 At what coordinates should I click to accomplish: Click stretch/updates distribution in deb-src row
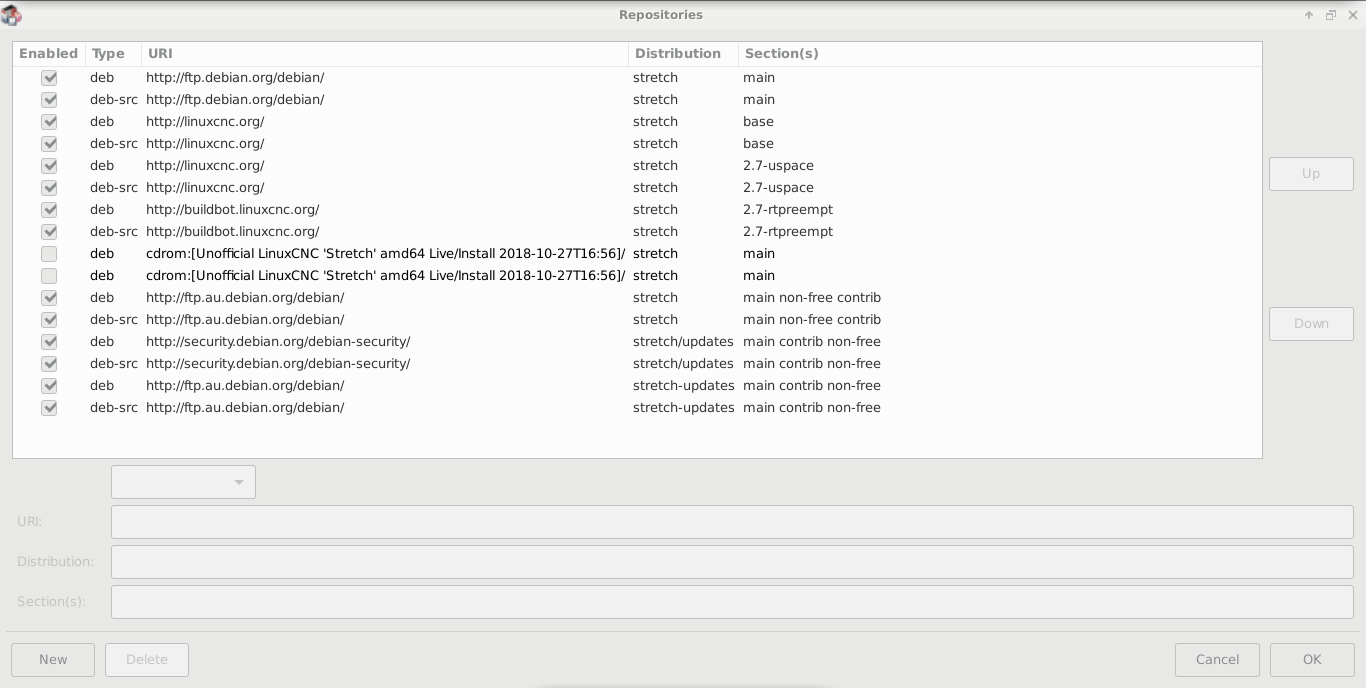click(683, 363)
